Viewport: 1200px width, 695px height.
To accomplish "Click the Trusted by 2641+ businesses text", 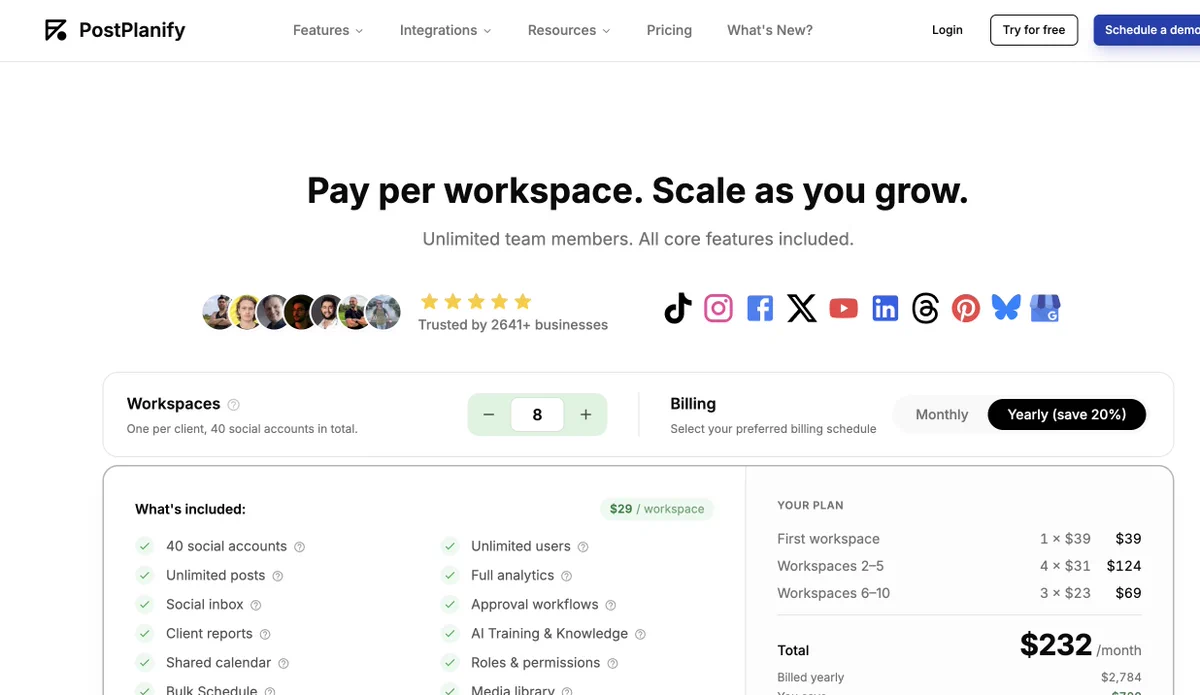I will [513, 324].
